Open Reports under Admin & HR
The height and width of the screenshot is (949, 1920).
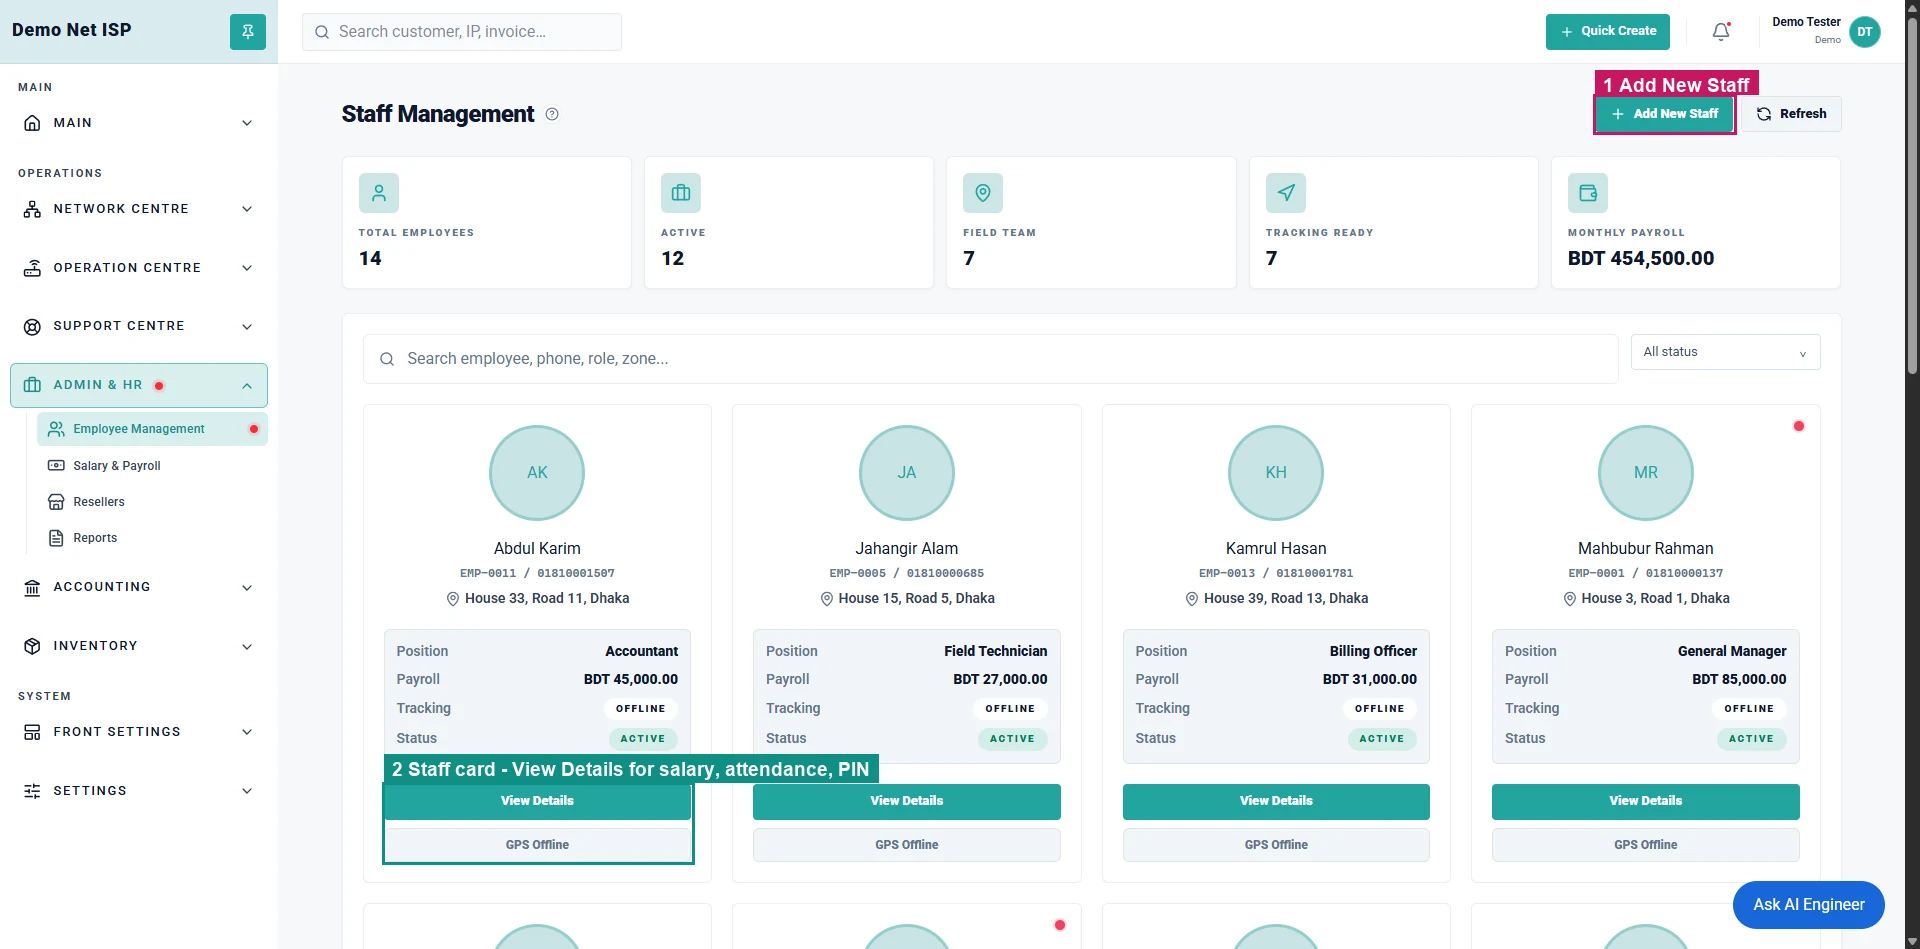point(152,538)
